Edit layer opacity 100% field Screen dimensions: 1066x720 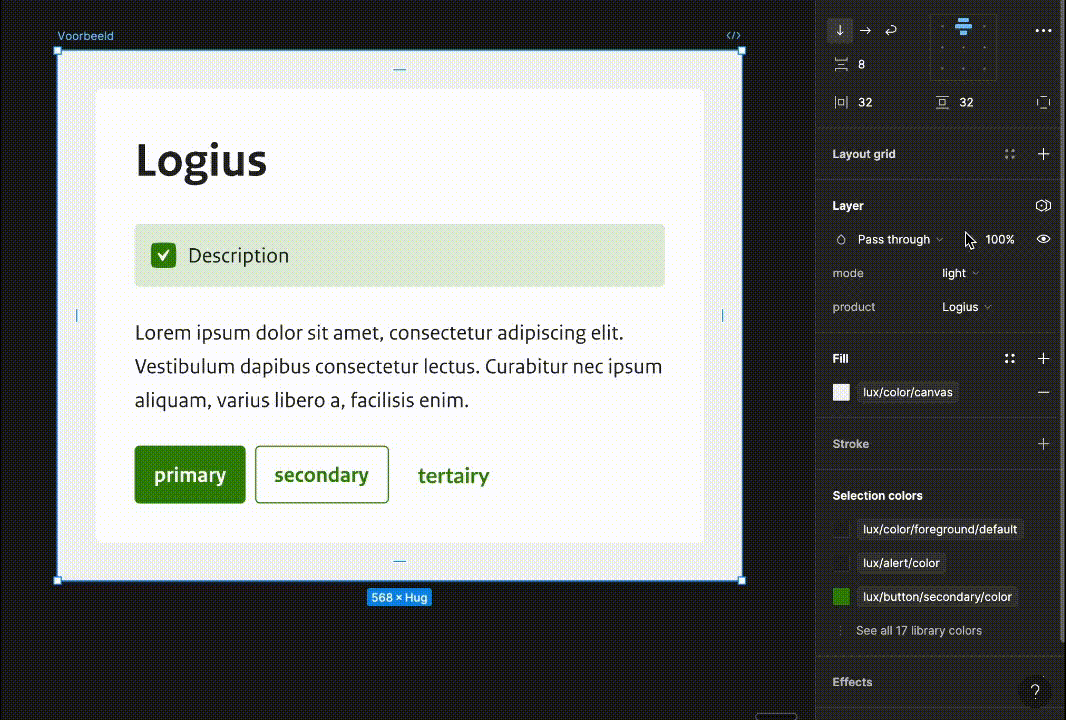tap(999, 239)
